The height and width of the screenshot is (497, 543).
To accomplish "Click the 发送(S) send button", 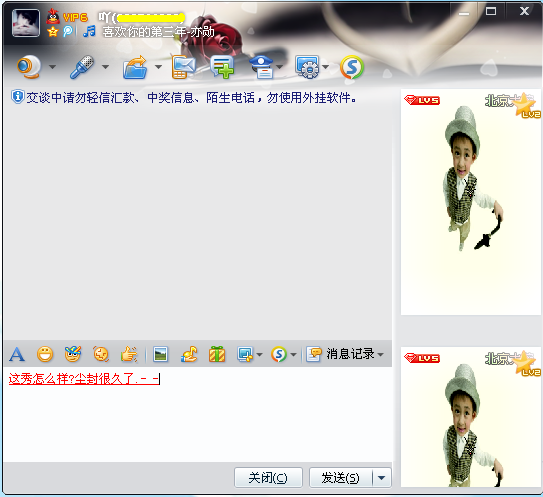I will tap(341, 478).
